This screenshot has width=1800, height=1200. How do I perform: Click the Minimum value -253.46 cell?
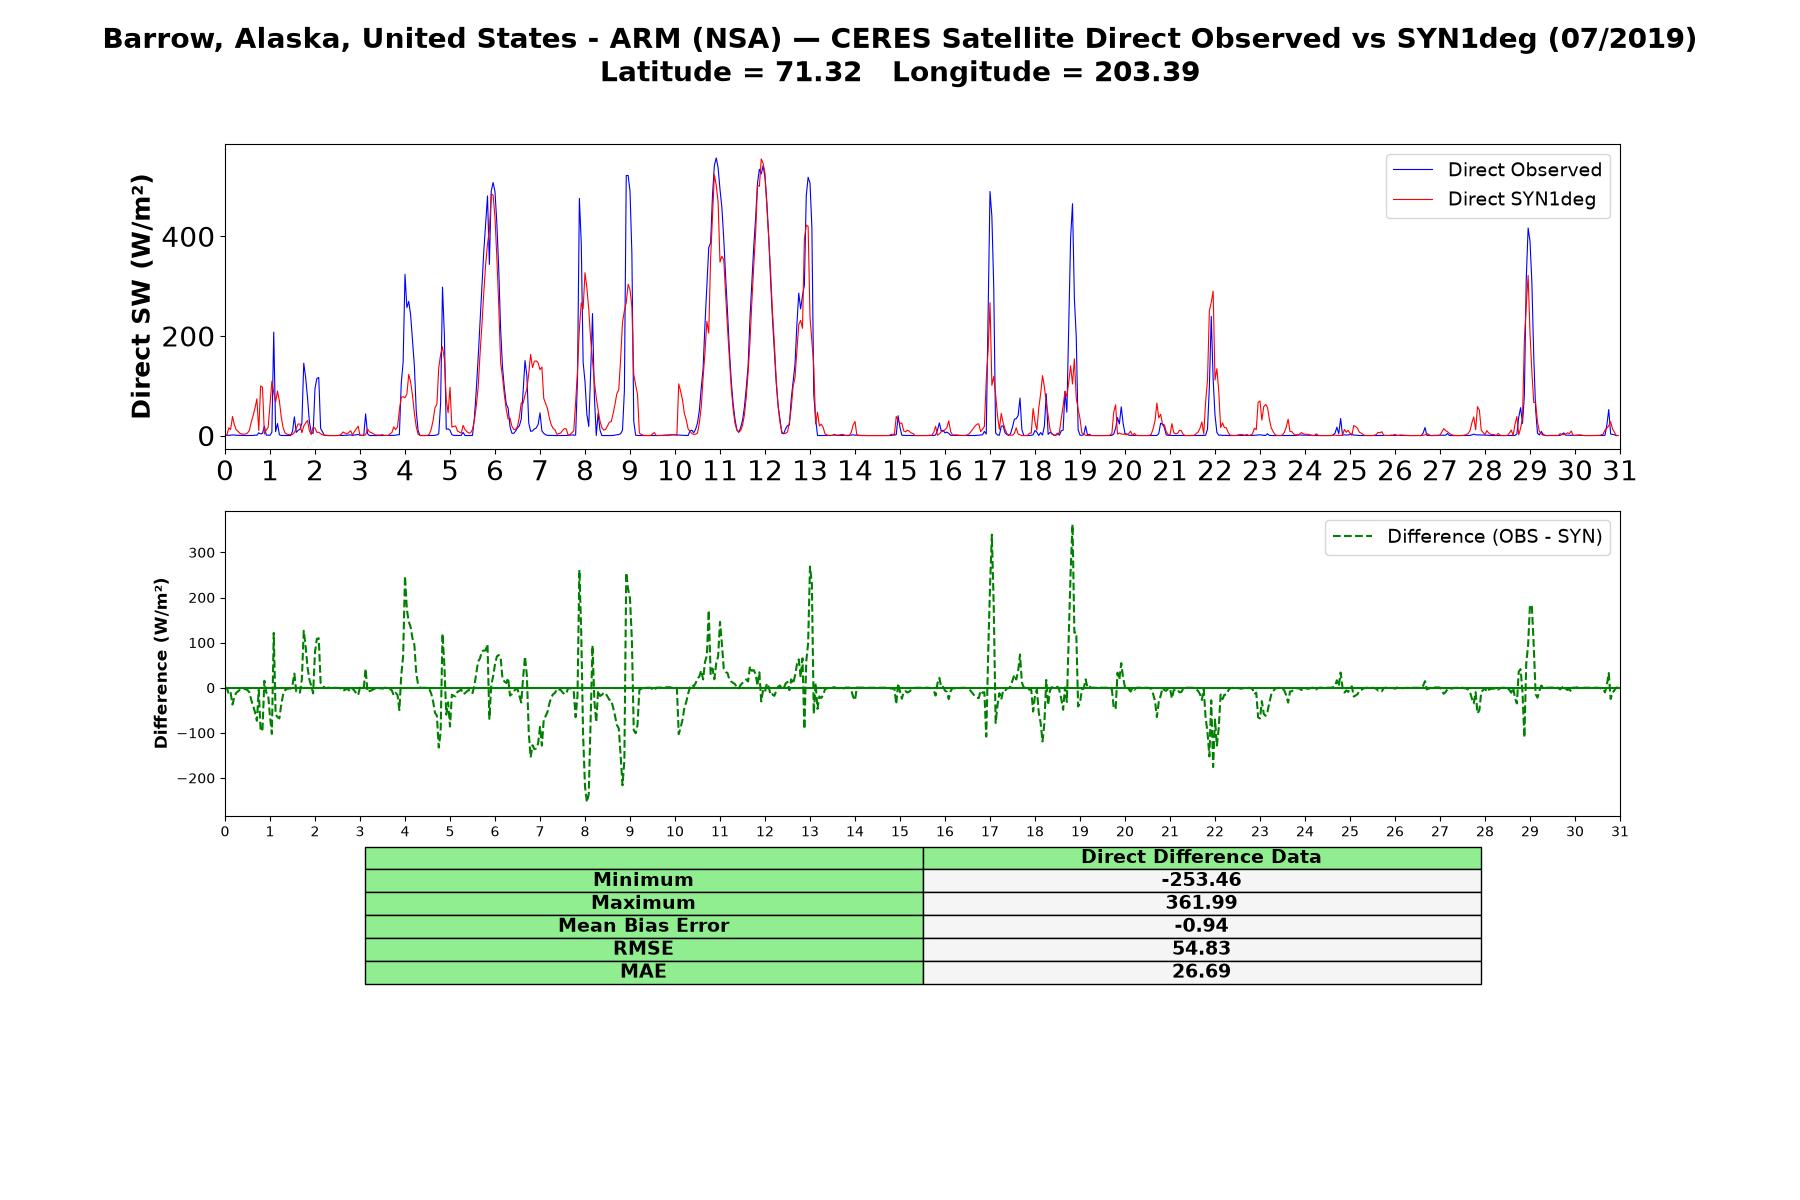[1201, 880]
